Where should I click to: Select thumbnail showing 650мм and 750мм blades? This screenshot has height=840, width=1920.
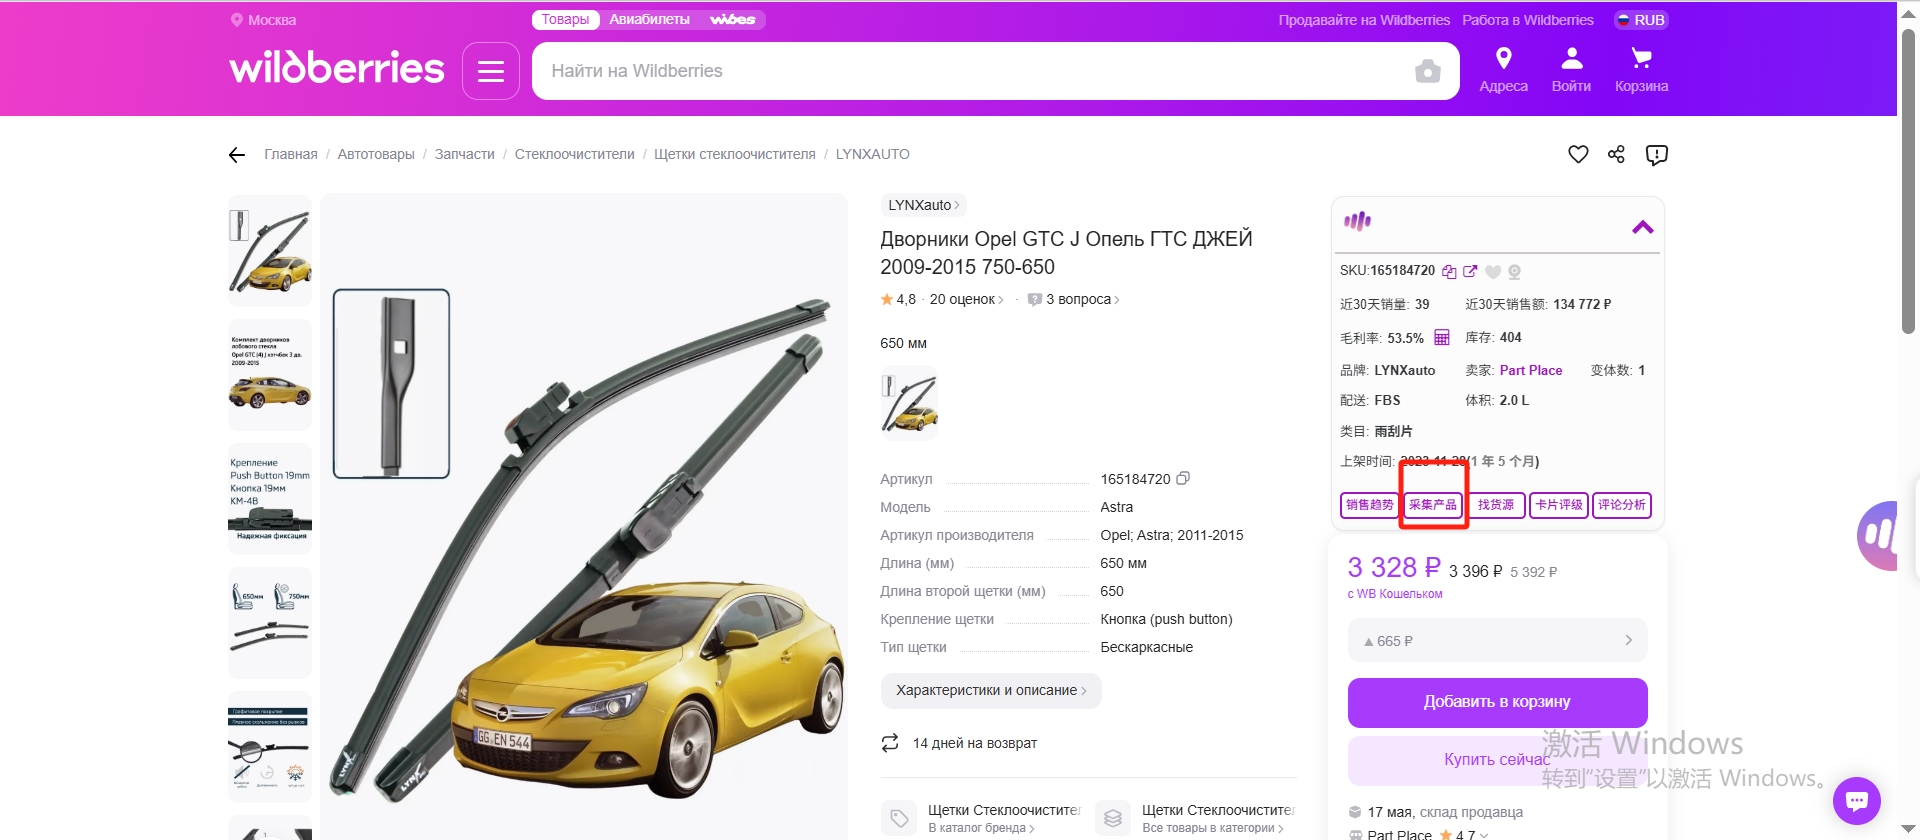270,623
